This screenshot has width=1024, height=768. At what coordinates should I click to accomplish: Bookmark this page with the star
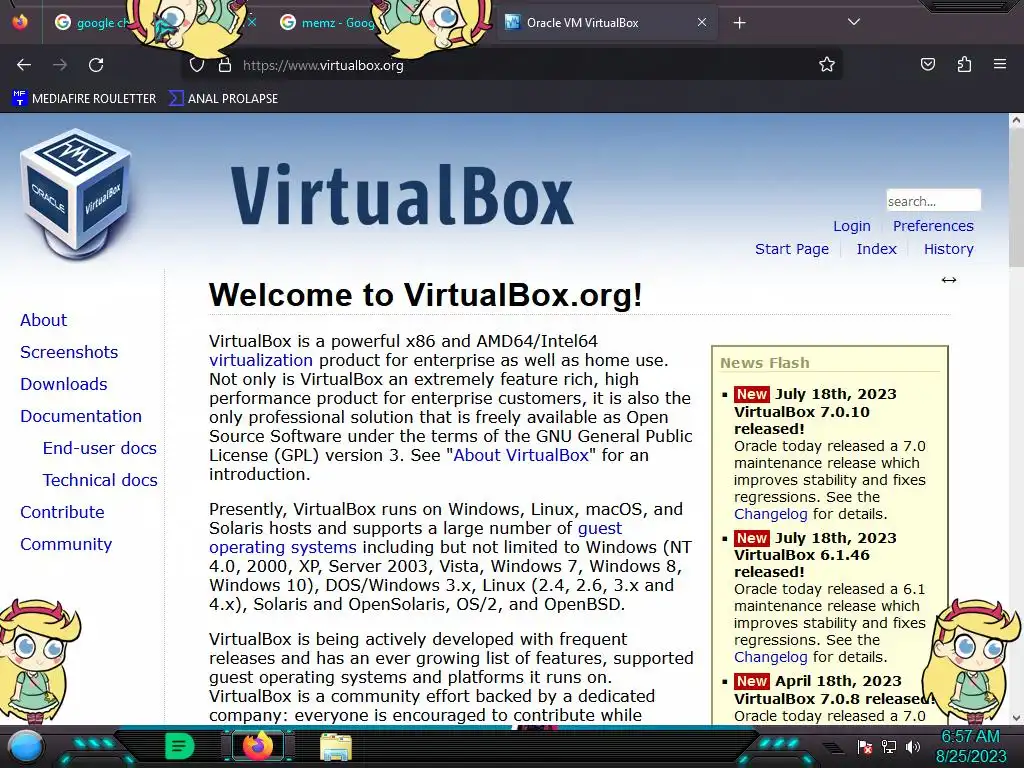tap(827, 65)
